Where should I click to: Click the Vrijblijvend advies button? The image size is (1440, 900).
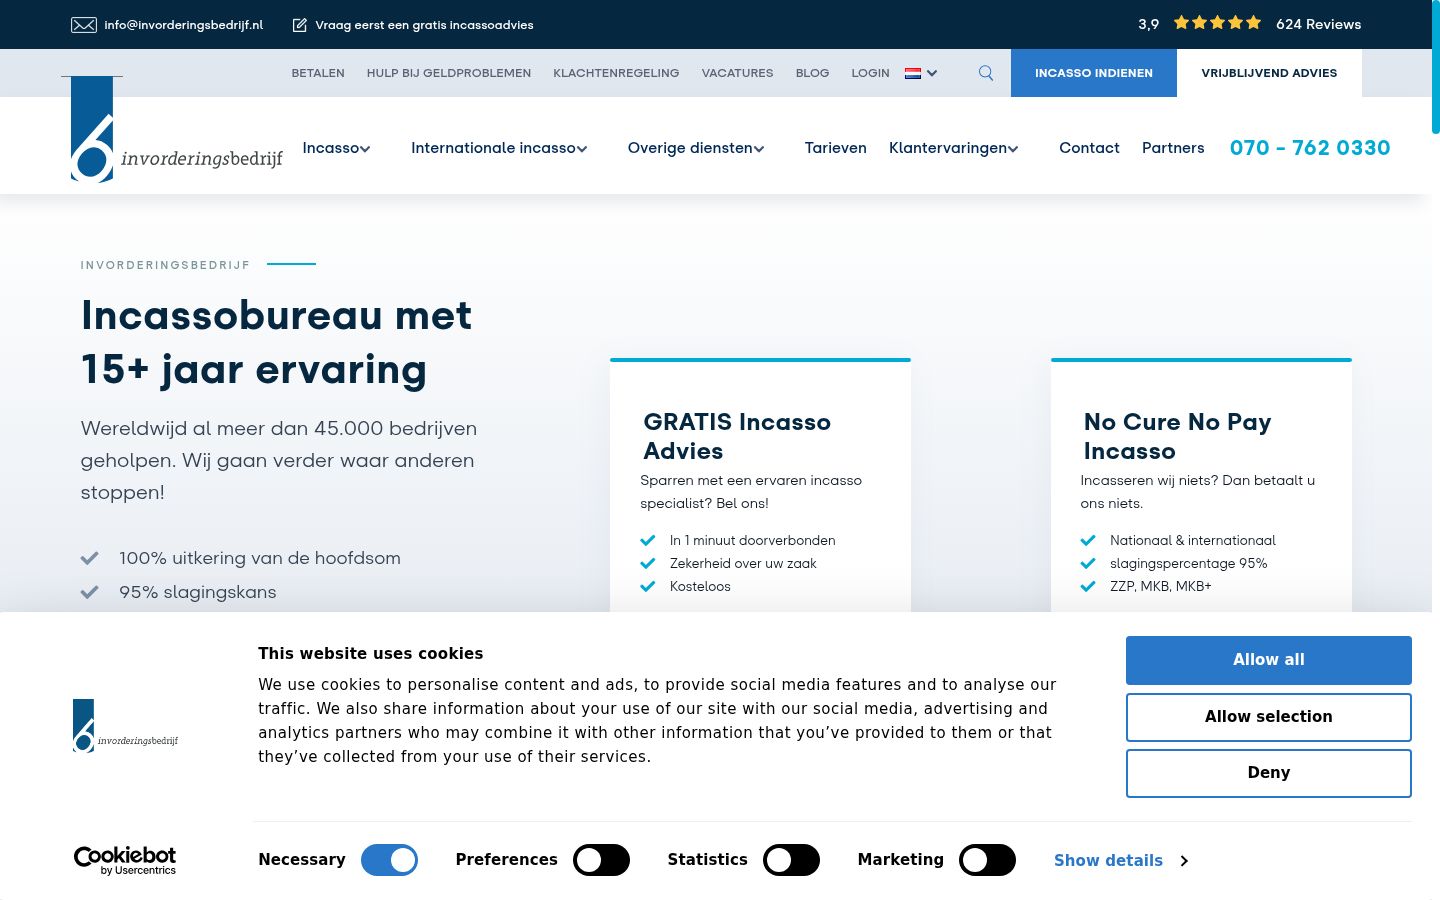[x=1269, y=73]
